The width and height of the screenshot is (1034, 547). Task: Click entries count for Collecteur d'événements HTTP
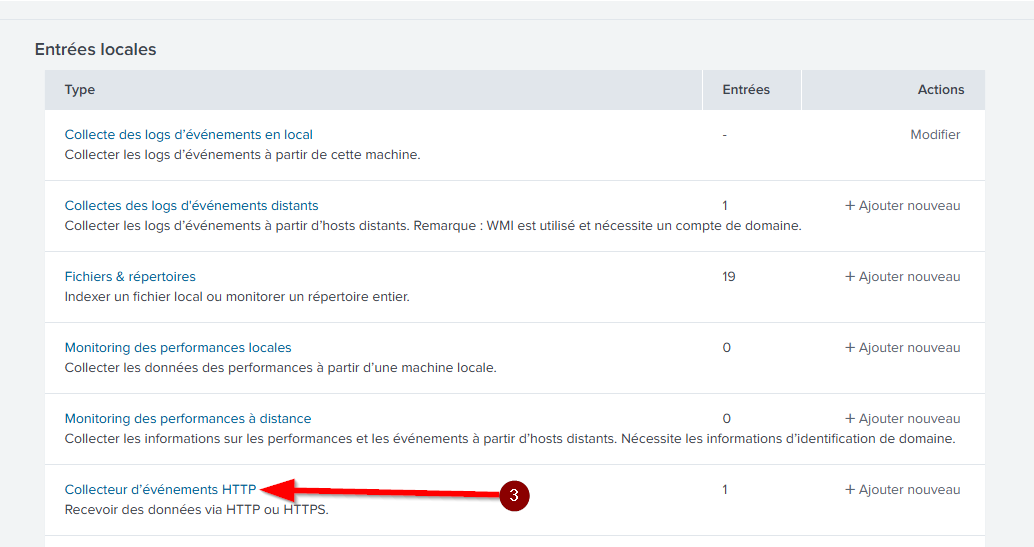(725, 489)
